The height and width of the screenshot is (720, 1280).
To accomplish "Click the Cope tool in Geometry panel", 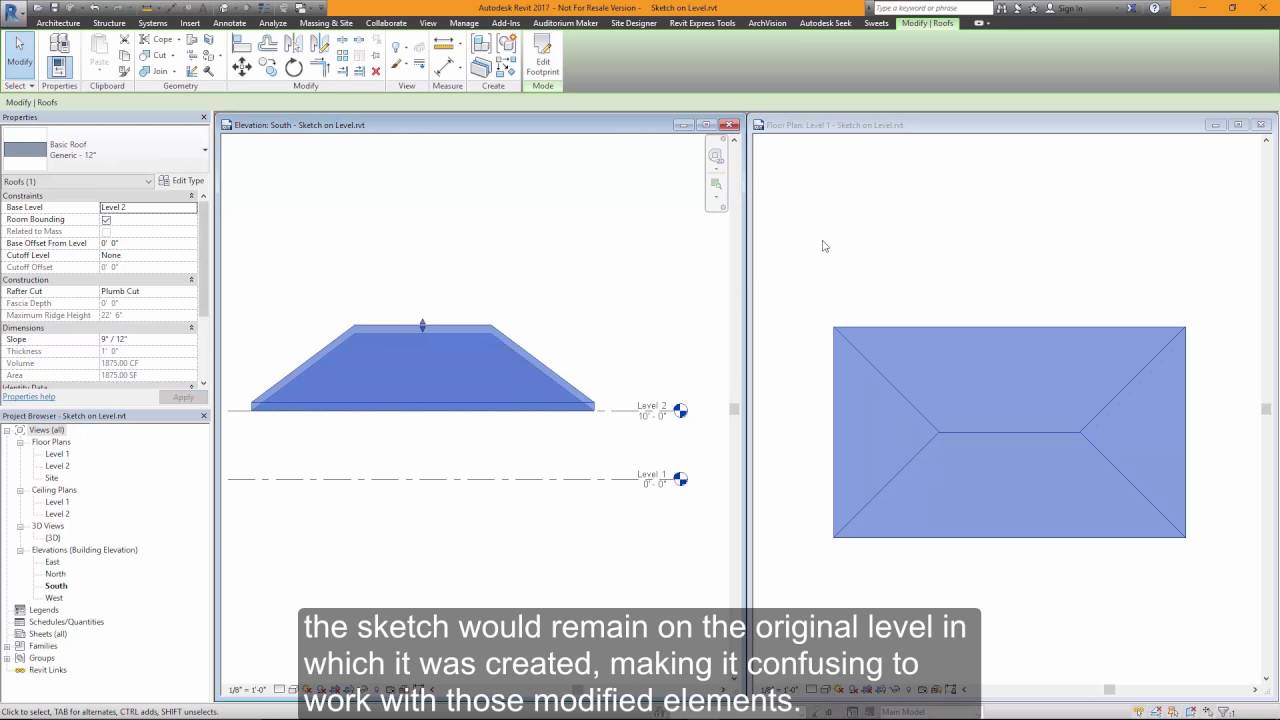I will click(x=160, y=39).
